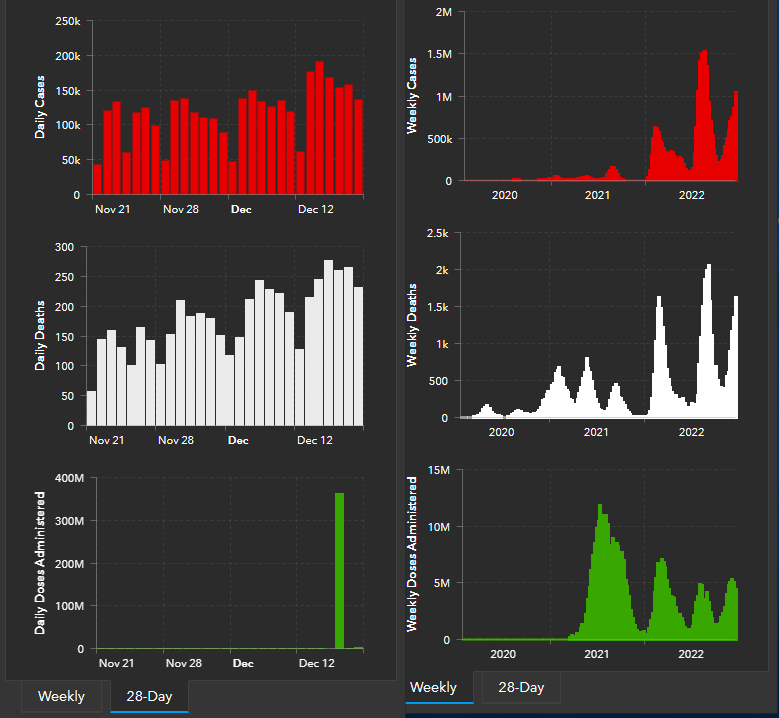The height and width of the screenshot is (718, 779).
Task: Select 28-Day tab below Daily Doses chart
Action: click(148, 696)
